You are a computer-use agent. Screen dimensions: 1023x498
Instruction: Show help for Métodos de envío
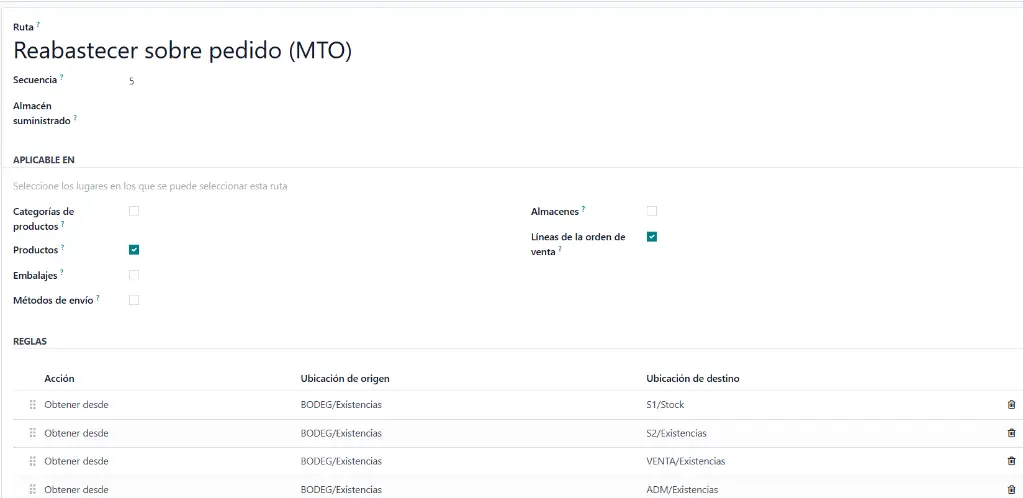(x=98, y=298)
